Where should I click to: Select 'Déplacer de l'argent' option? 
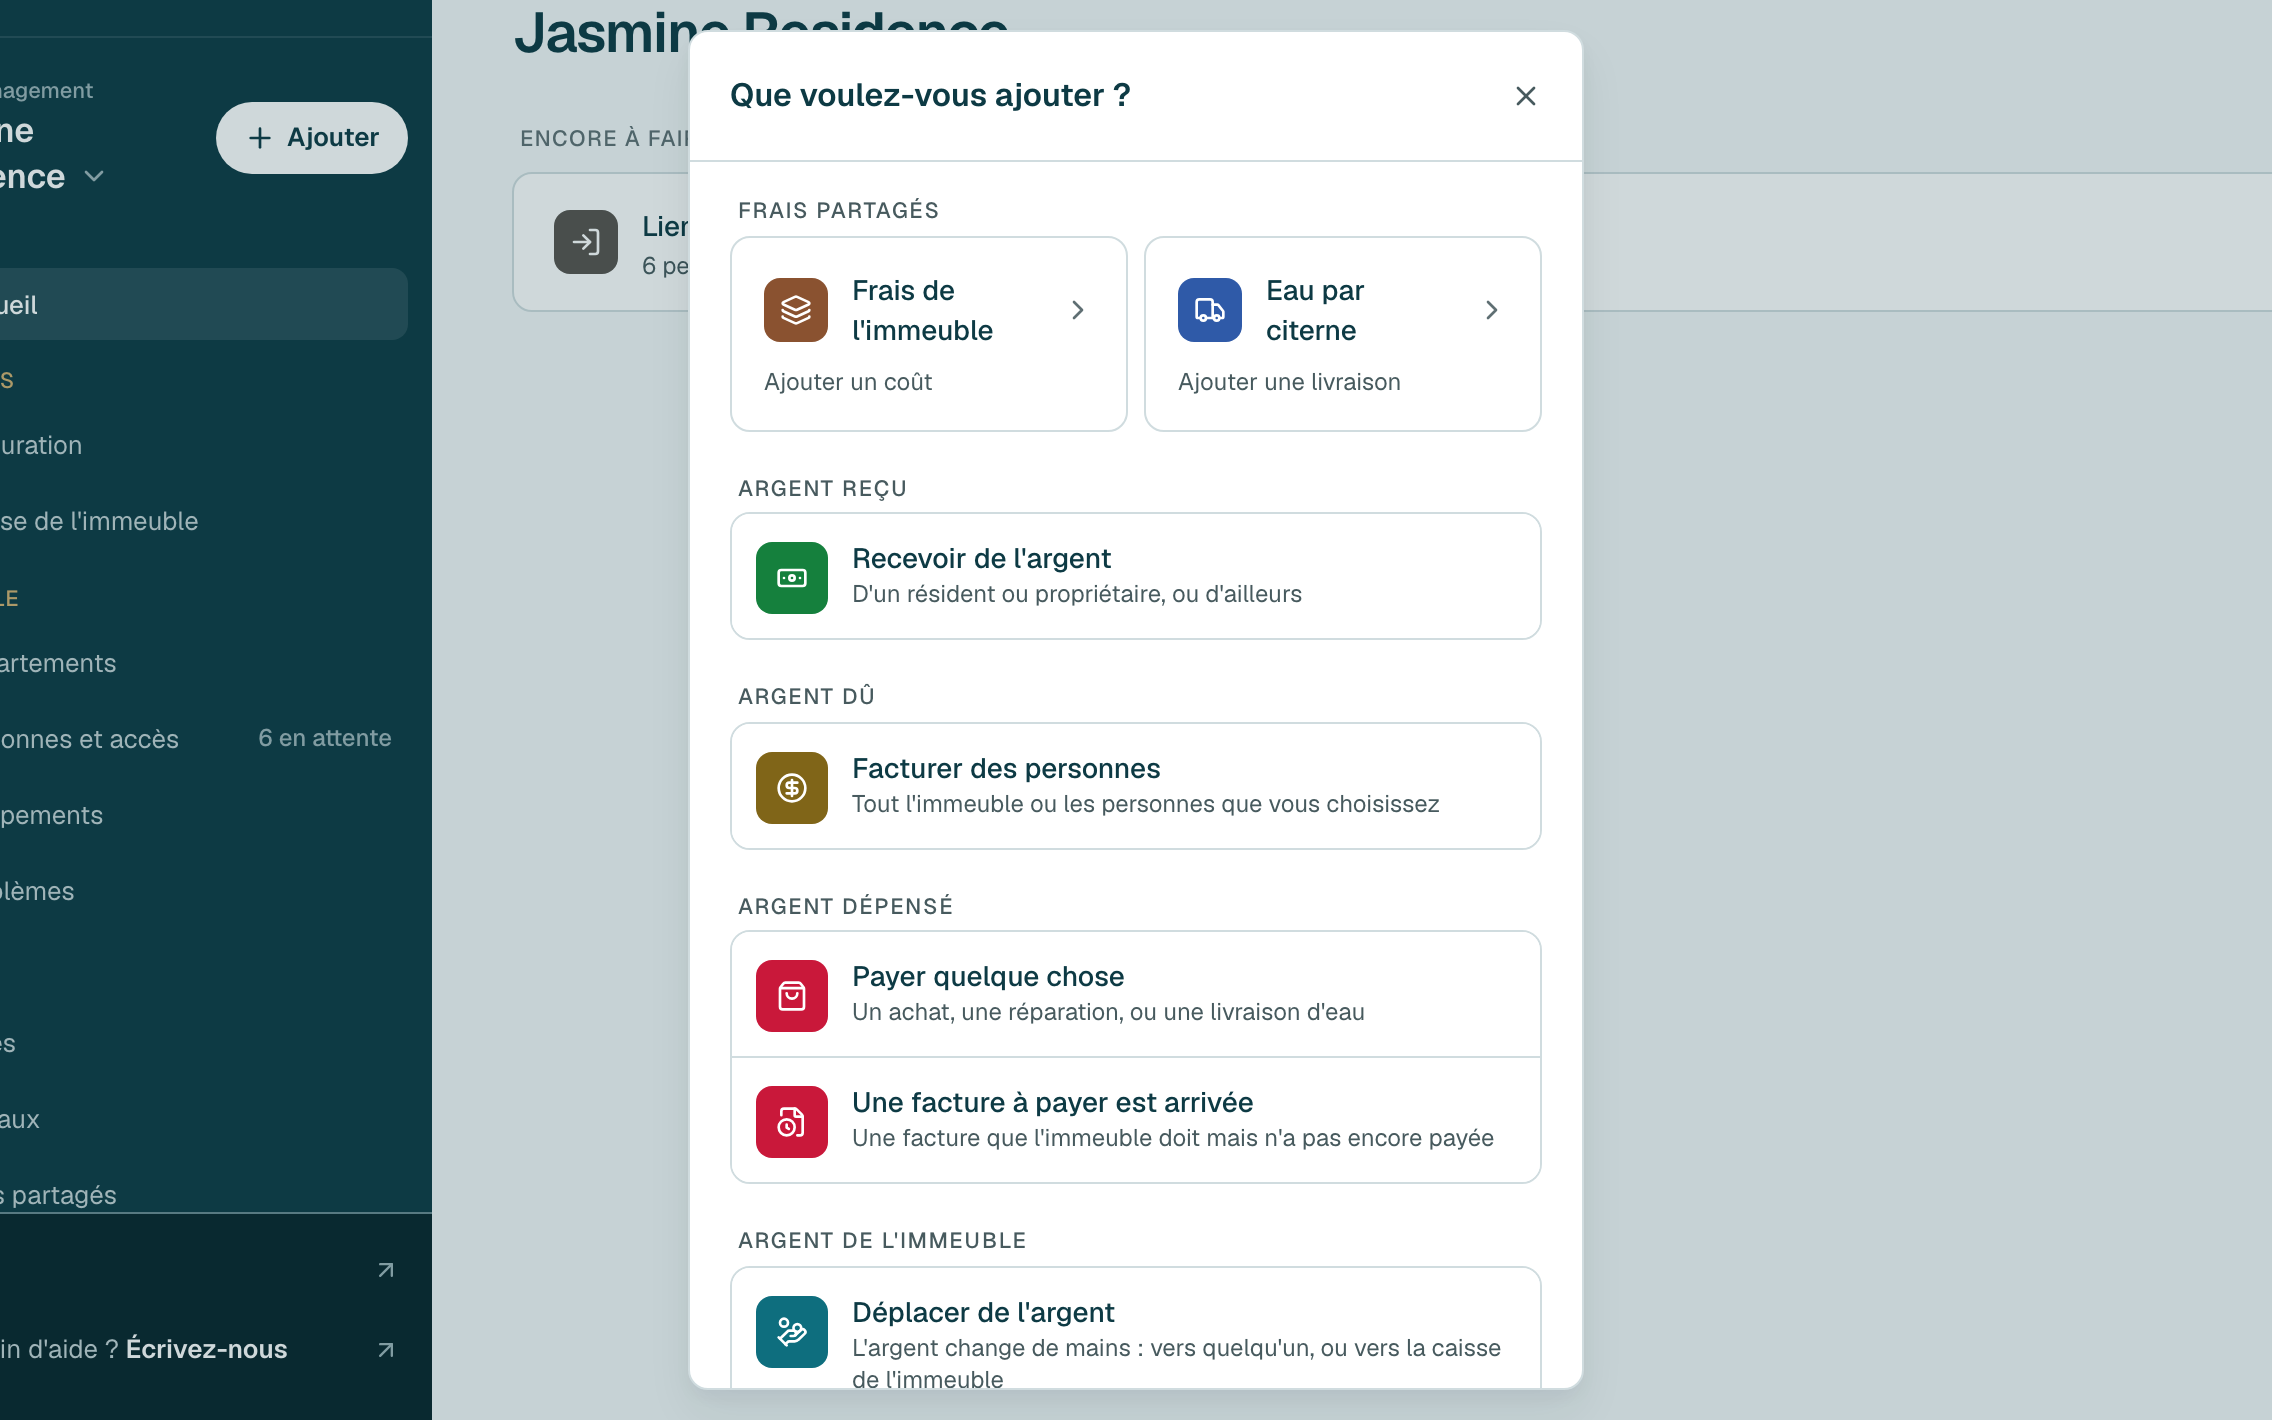coord(1135,1330)
